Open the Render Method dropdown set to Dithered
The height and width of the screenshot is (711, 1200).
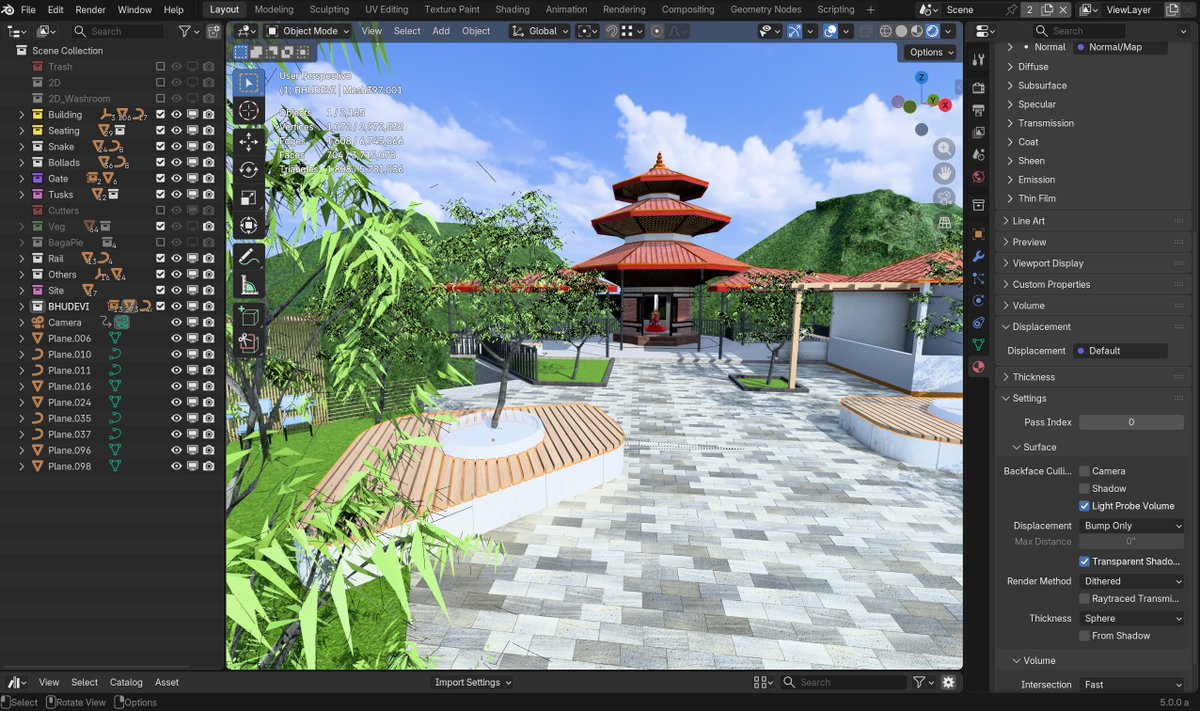pos(1131,580)
